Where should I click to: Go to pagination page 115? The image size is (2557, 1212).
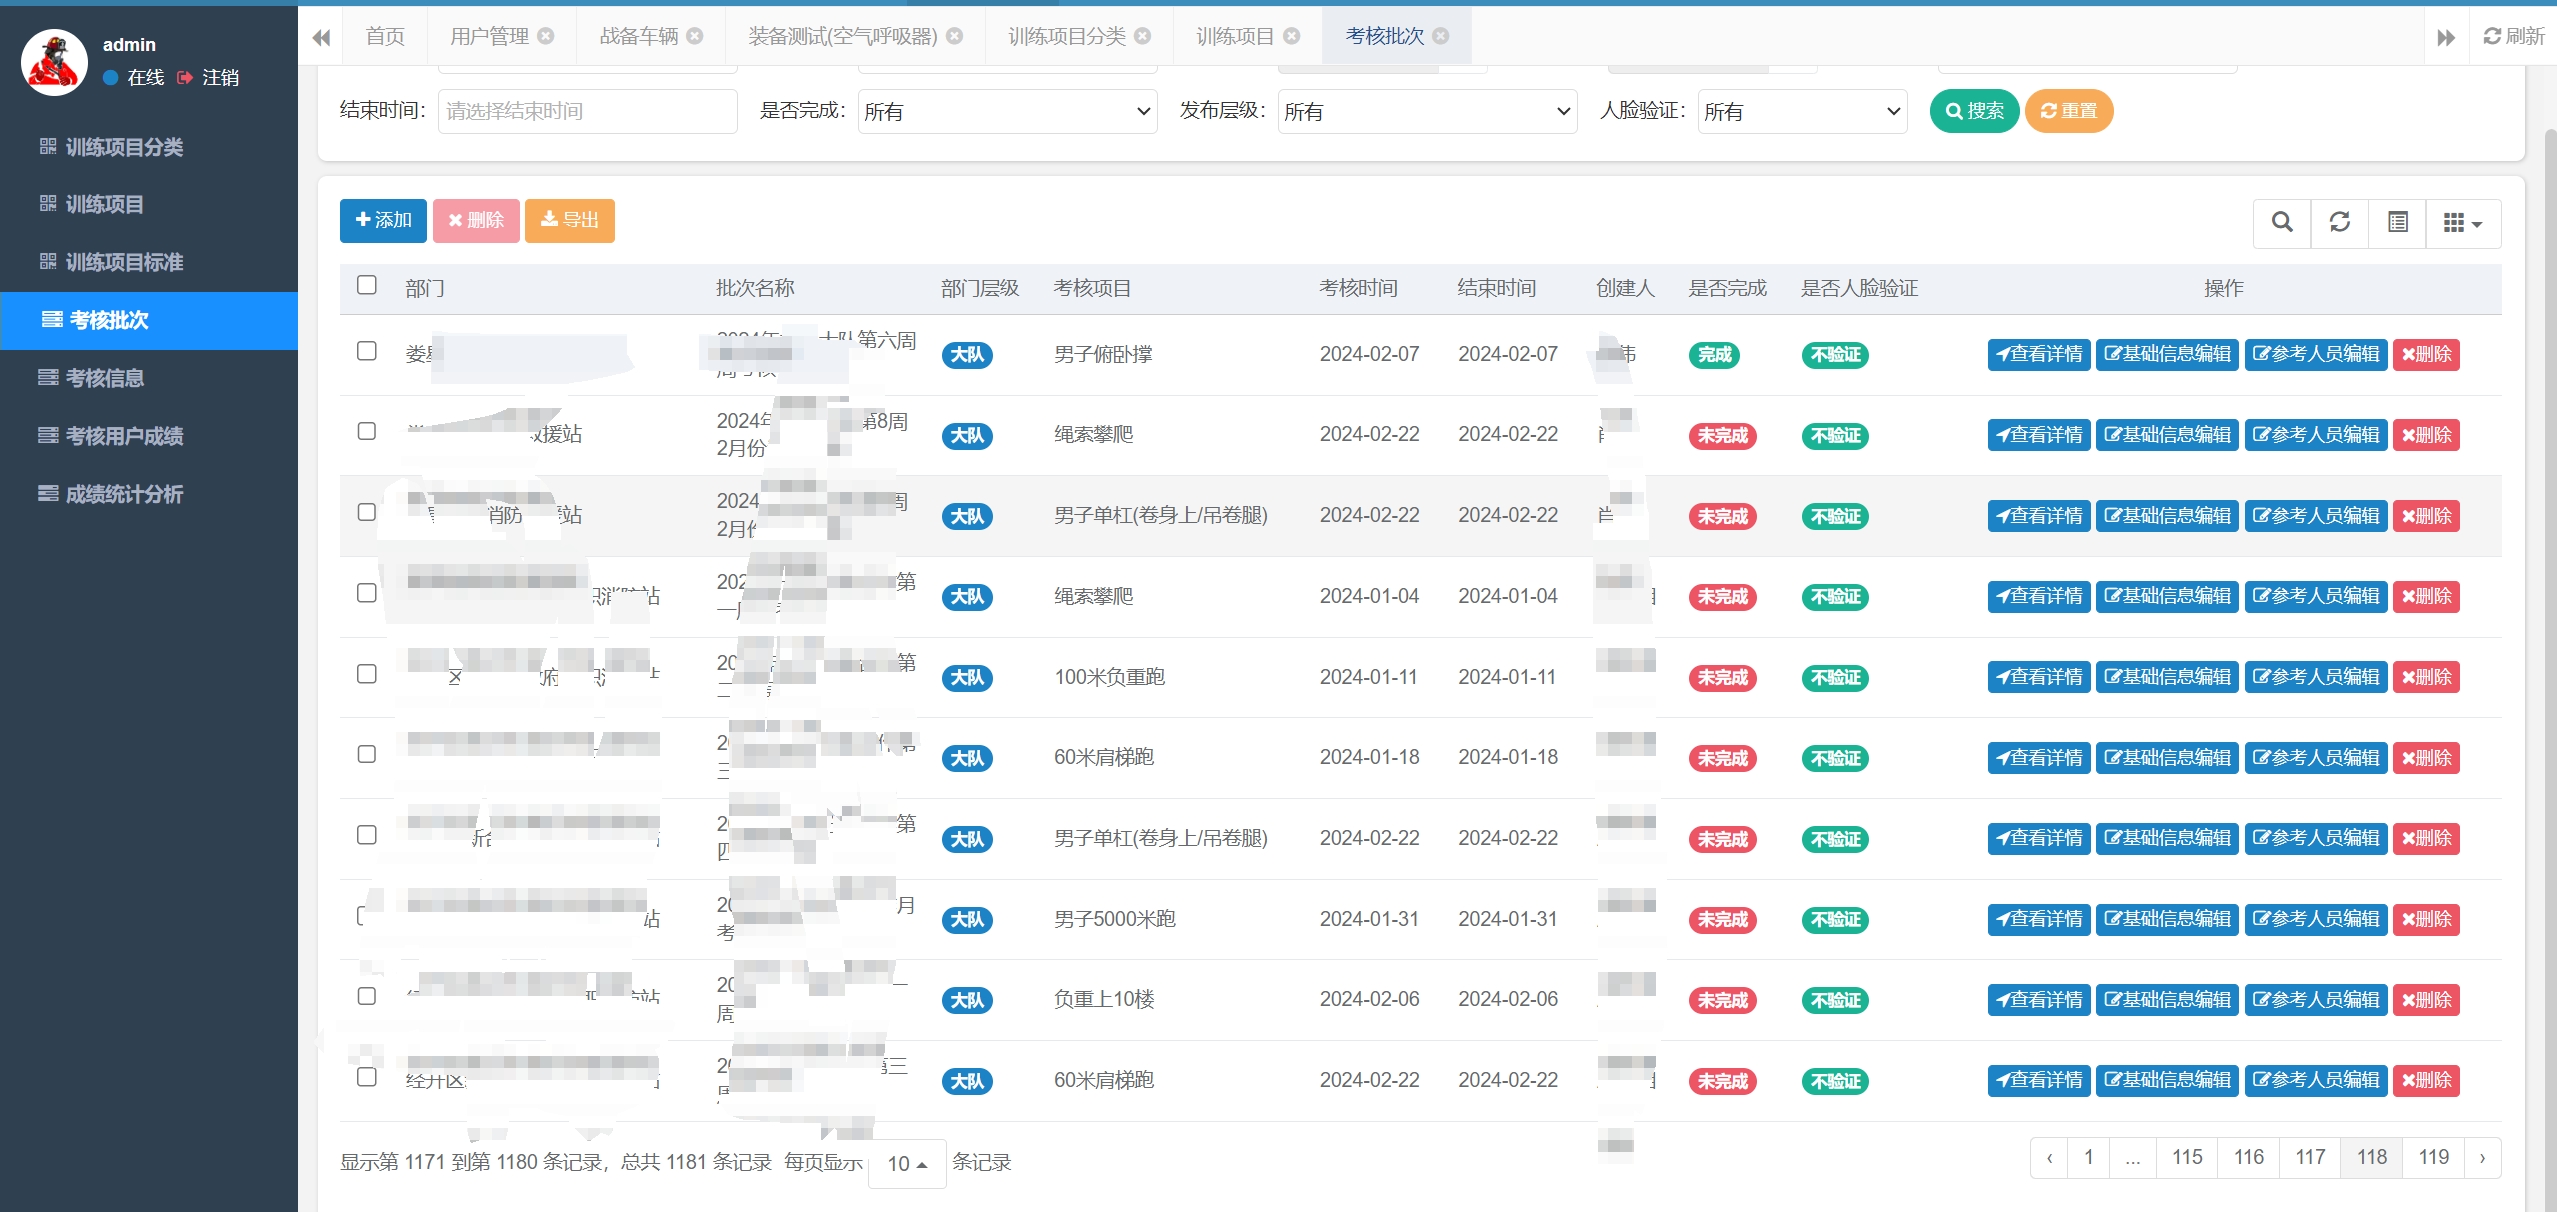2187,1158
